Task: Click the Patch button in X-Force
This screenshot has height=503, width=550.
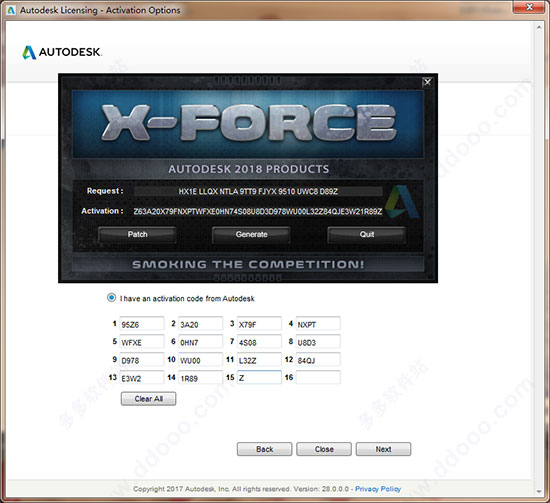Action: 137,234
